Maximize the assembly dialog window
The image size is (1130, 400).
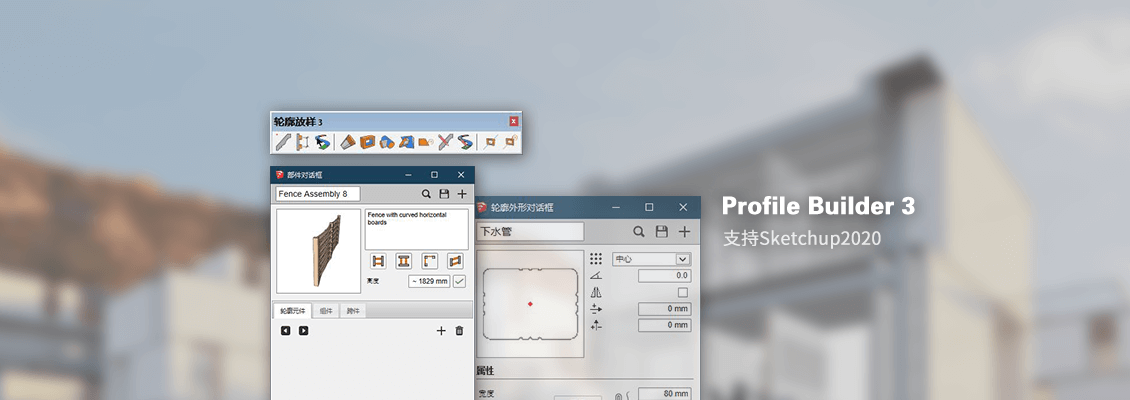tap(435, 175)
